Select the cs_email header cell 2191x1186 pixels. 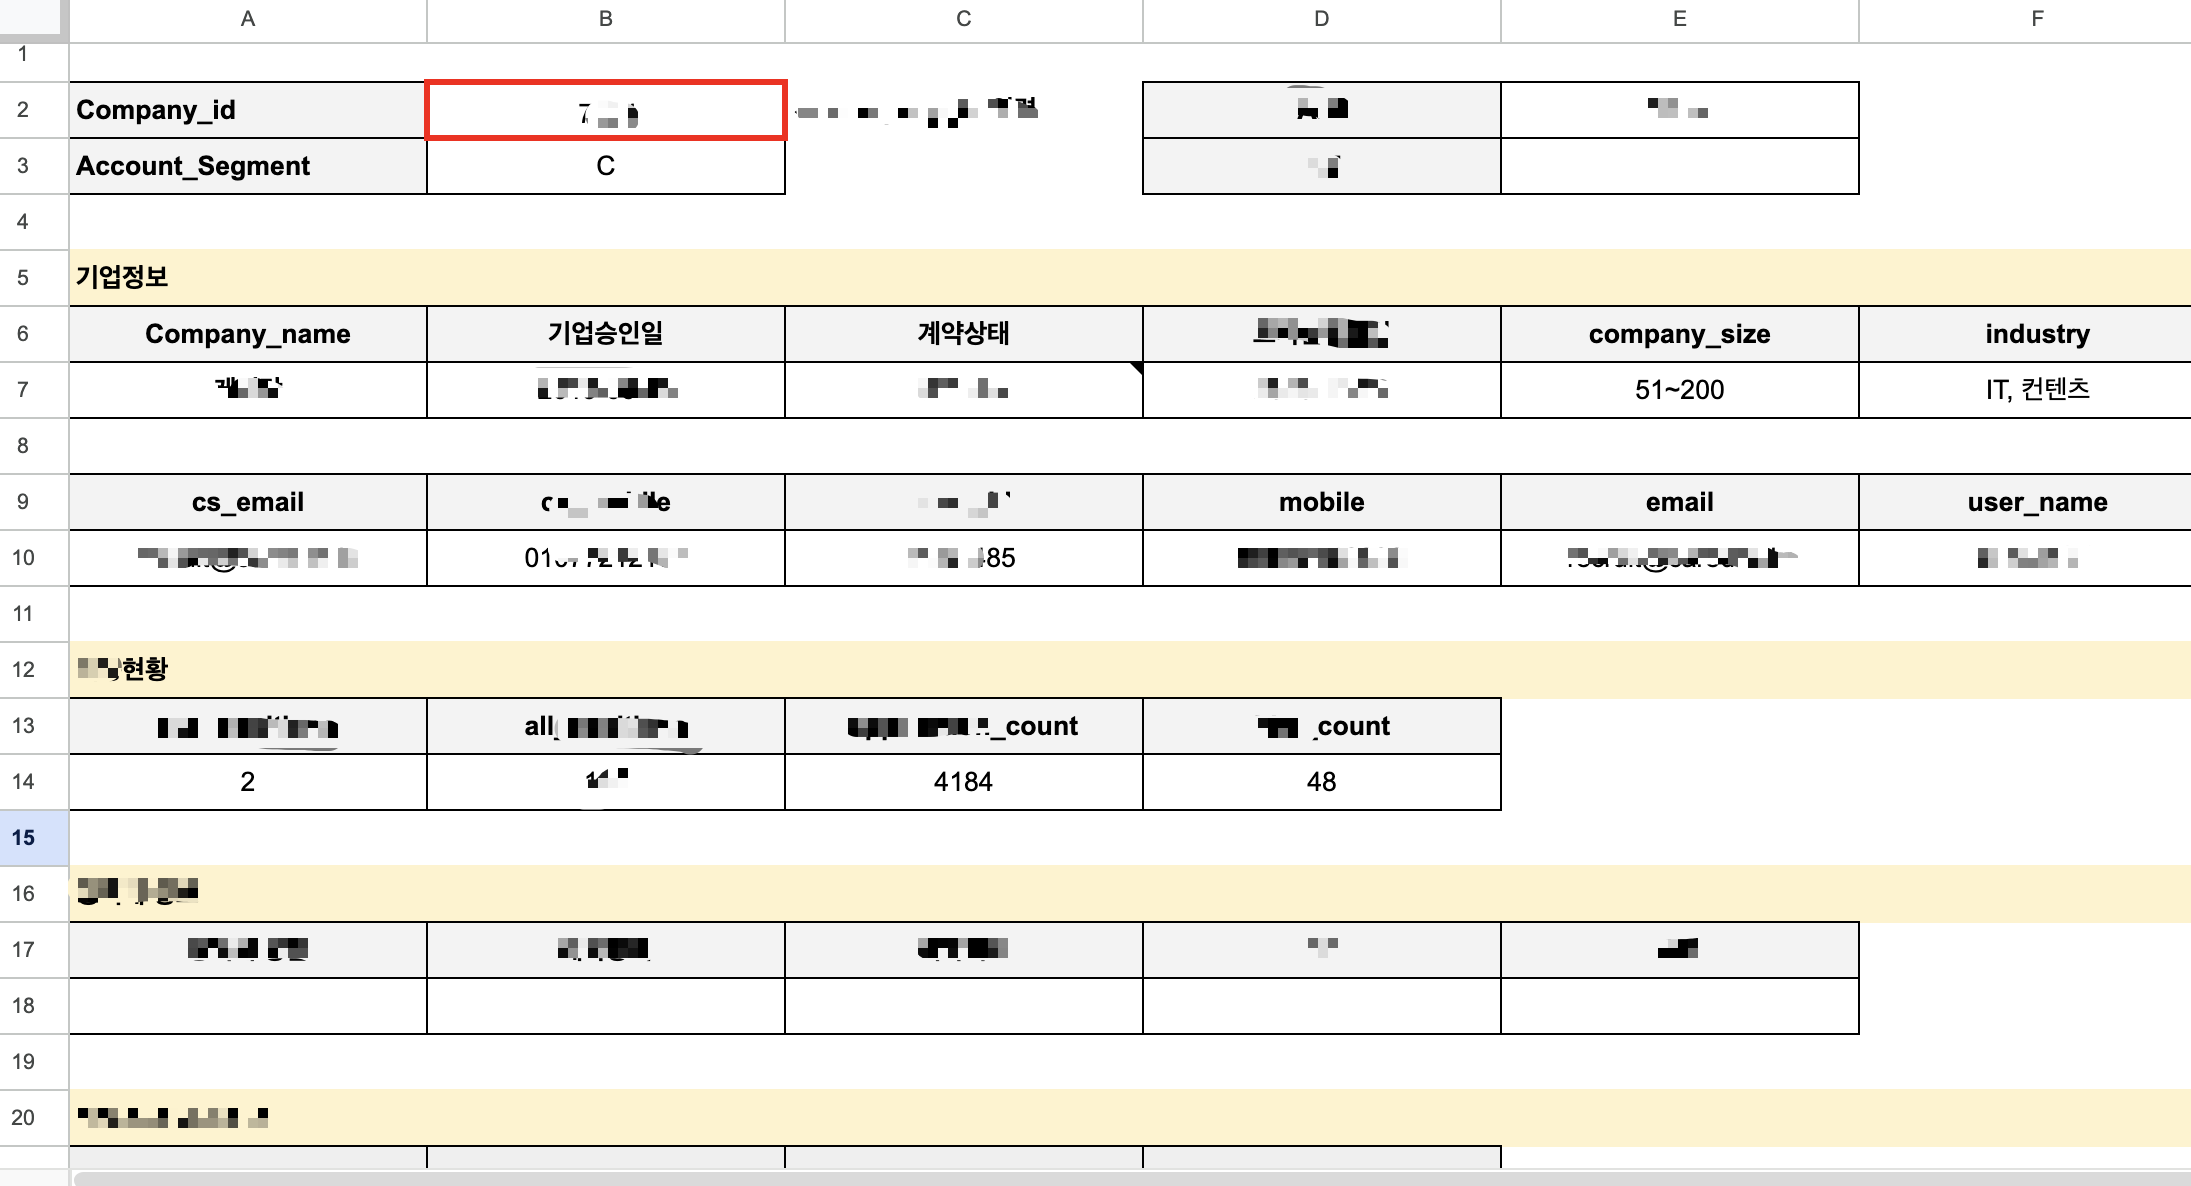[x=248, y=502]
